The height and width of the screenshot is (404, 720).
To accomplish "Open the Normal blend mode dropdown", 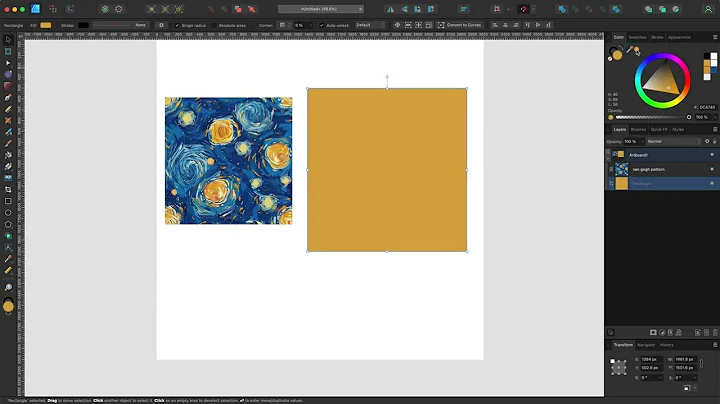I will (674, 141).
